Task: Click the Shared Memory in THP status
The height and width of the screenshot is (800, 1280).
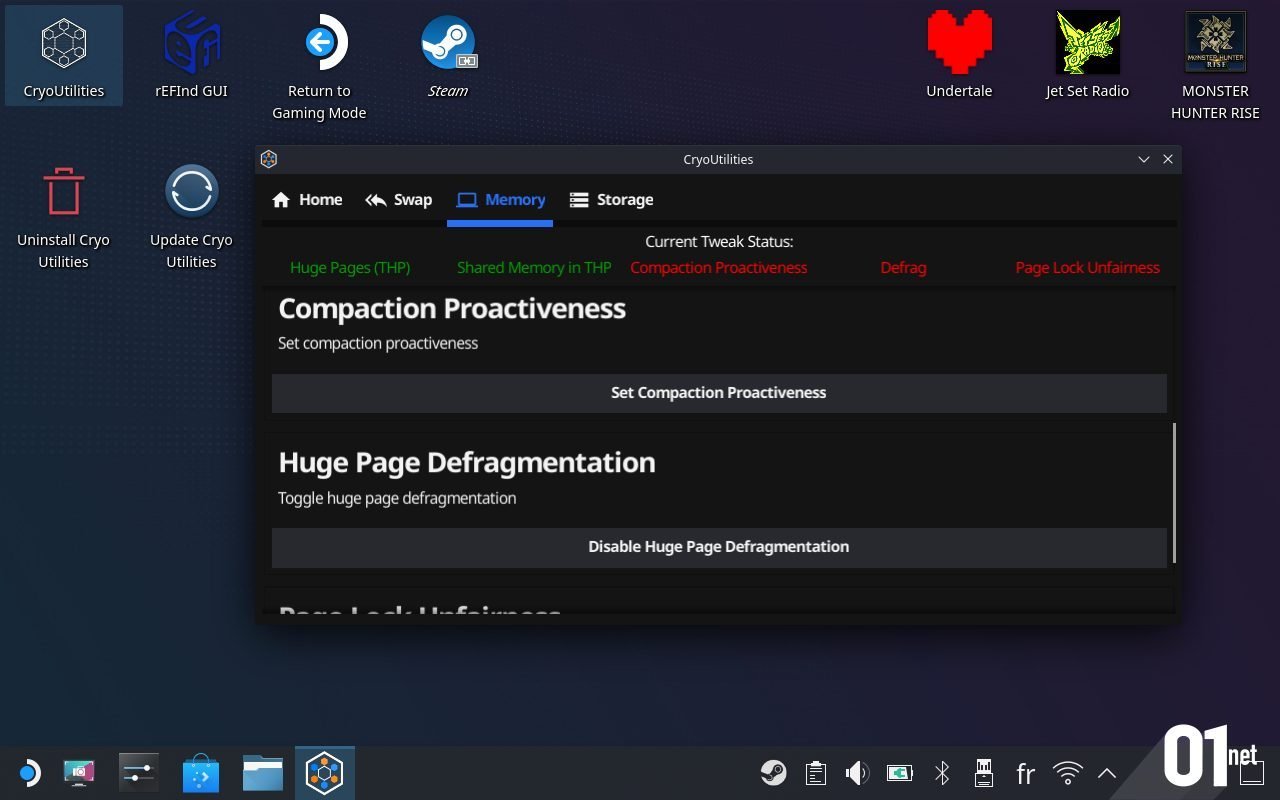Action: click(534, 268)
